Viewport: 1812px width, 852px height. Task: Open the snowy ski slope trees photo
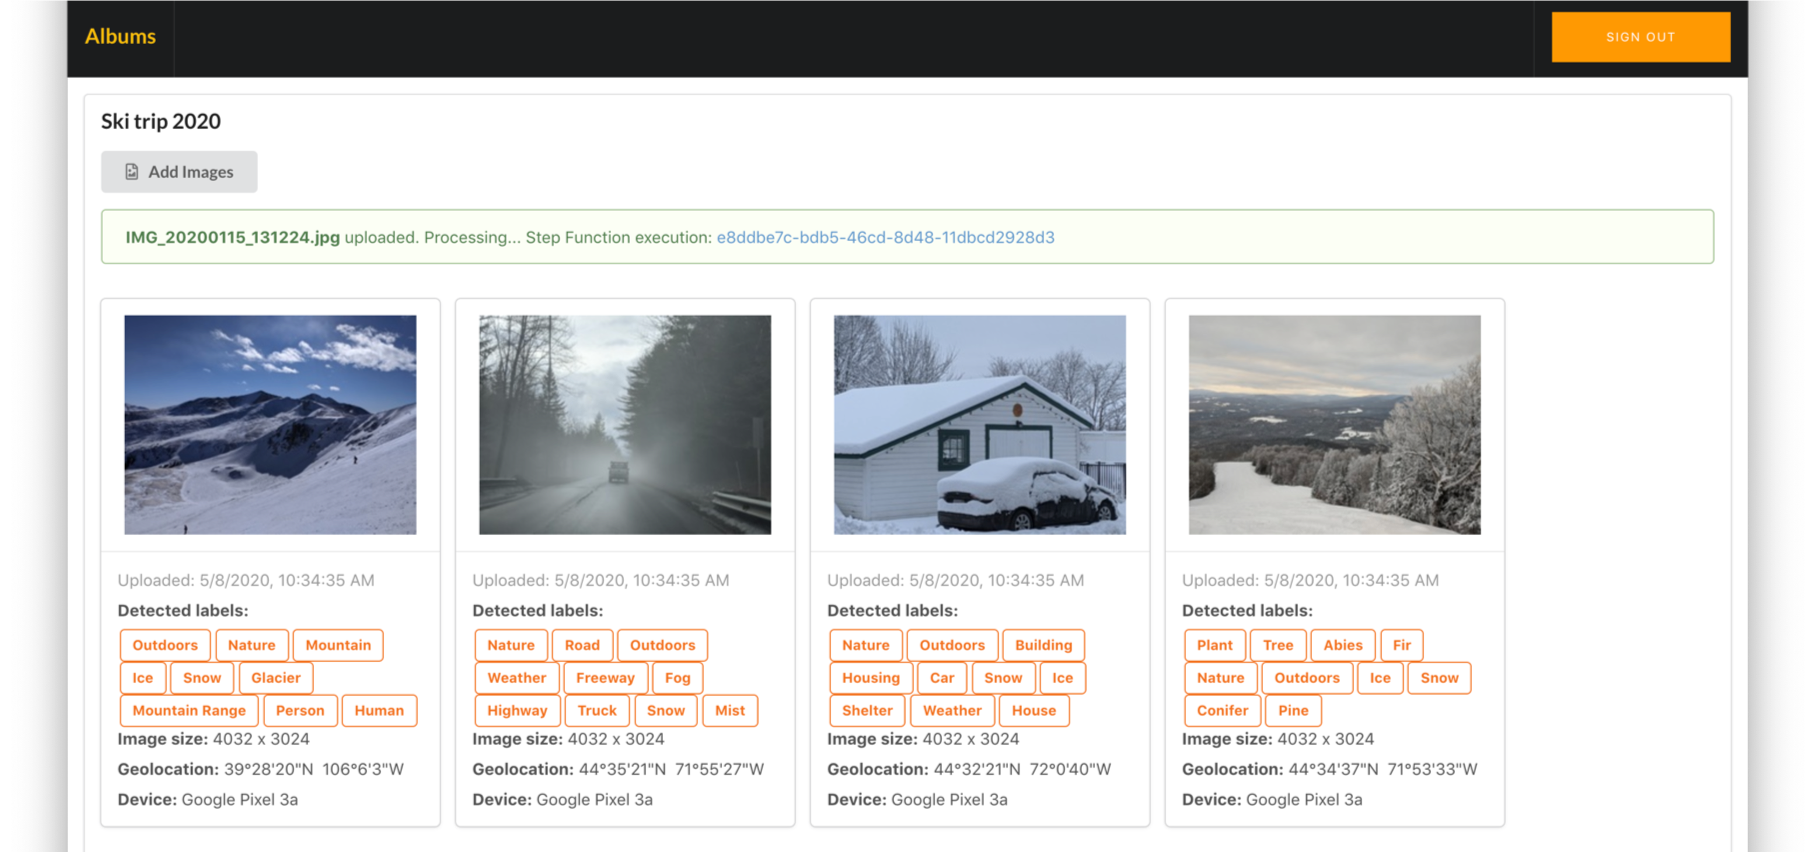click(x=1335, y=425)
